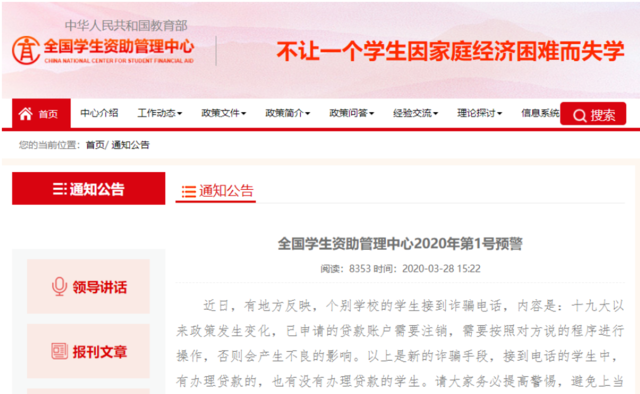This screenshot has width=640, height=394.
Task: Click the red 搜索 search button
Action: (593, 114)
